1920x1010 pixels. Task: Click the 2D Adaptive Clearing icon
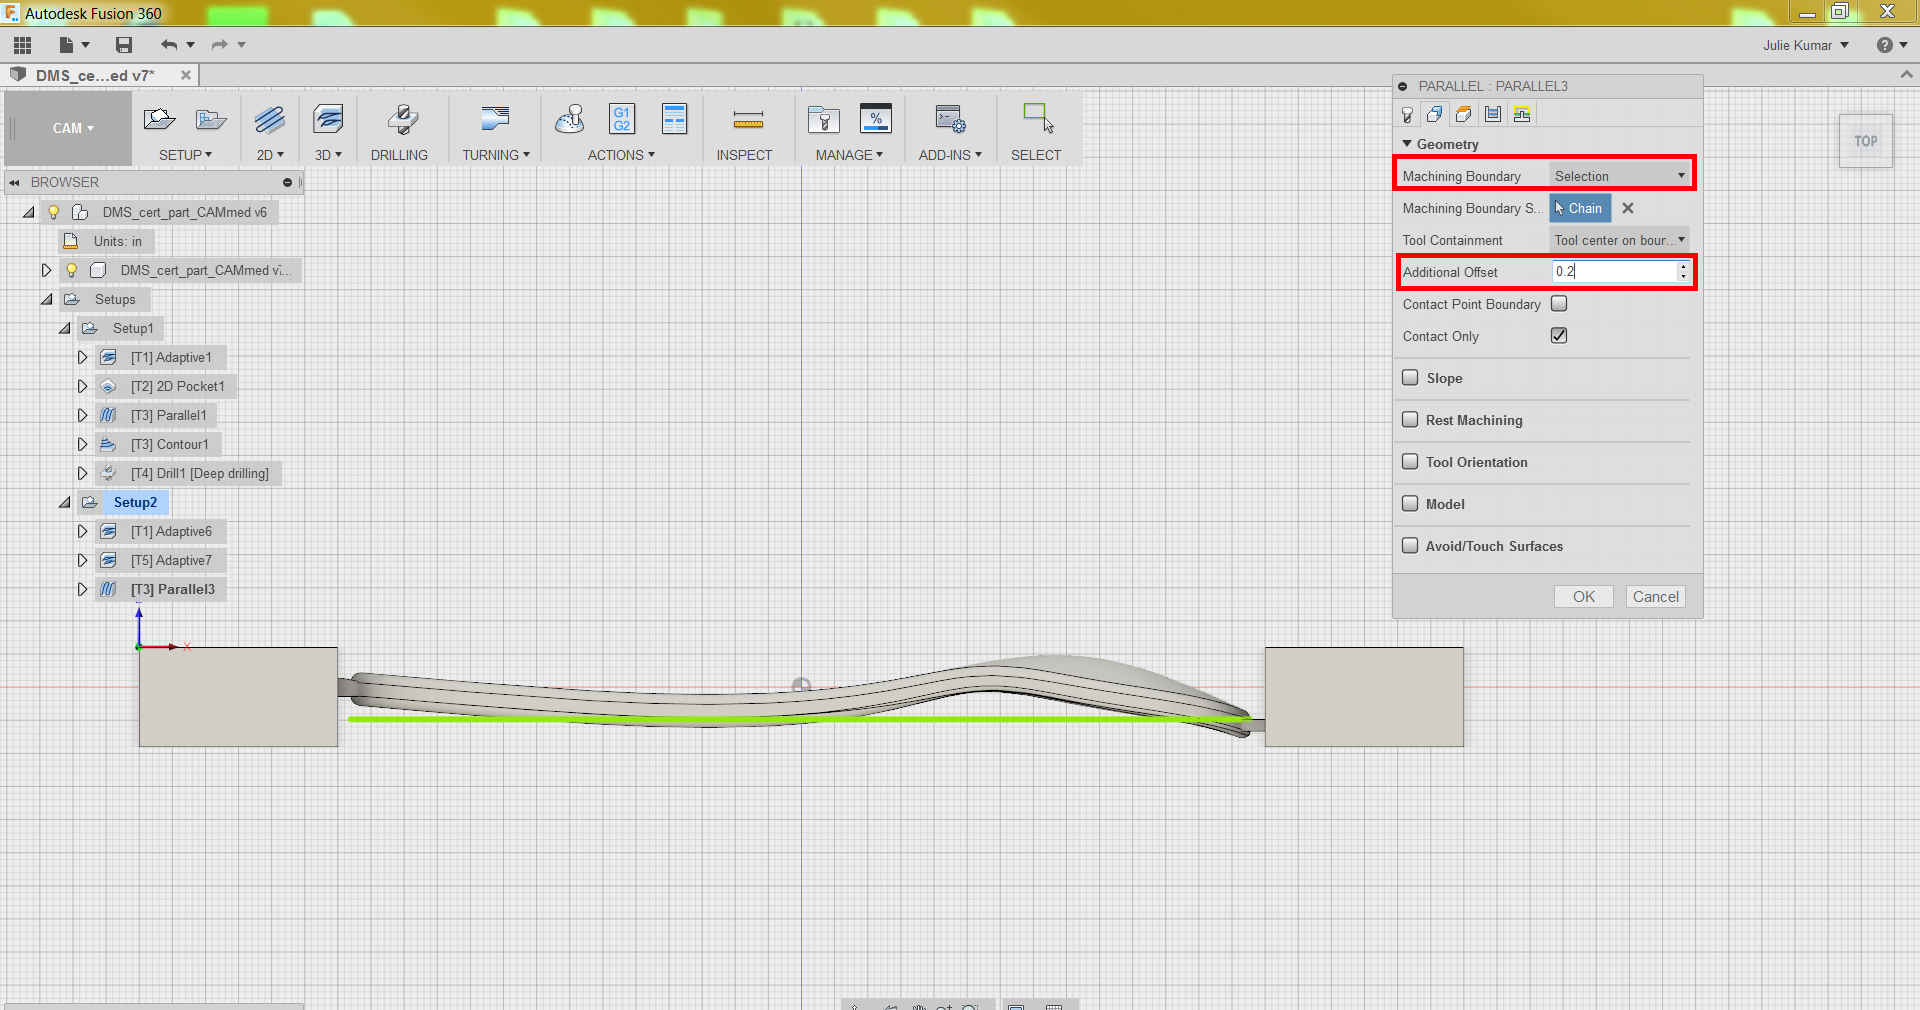point(269,120)
